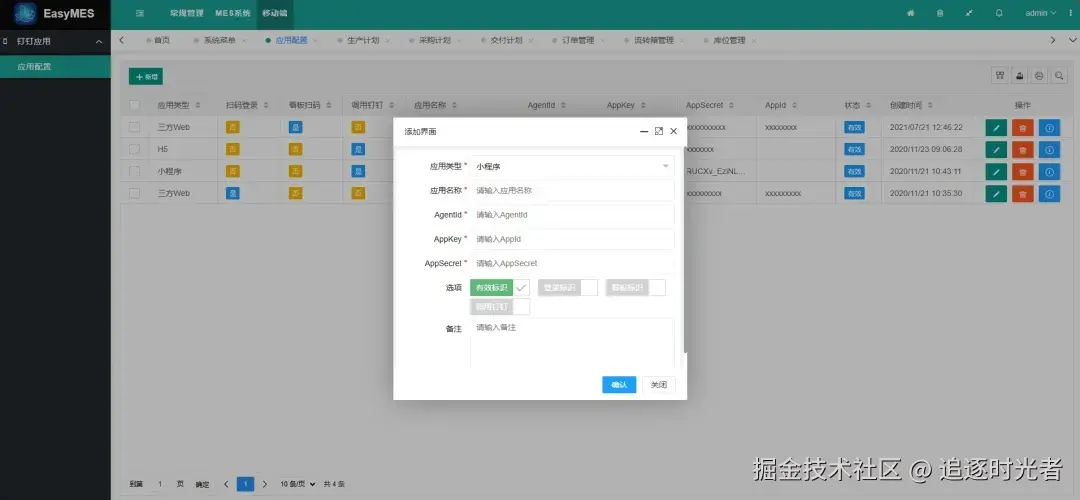Switch to the 采购计划 tab
Image resolution: width=1080 pixels, height=500 pixels.
[435, 41]
